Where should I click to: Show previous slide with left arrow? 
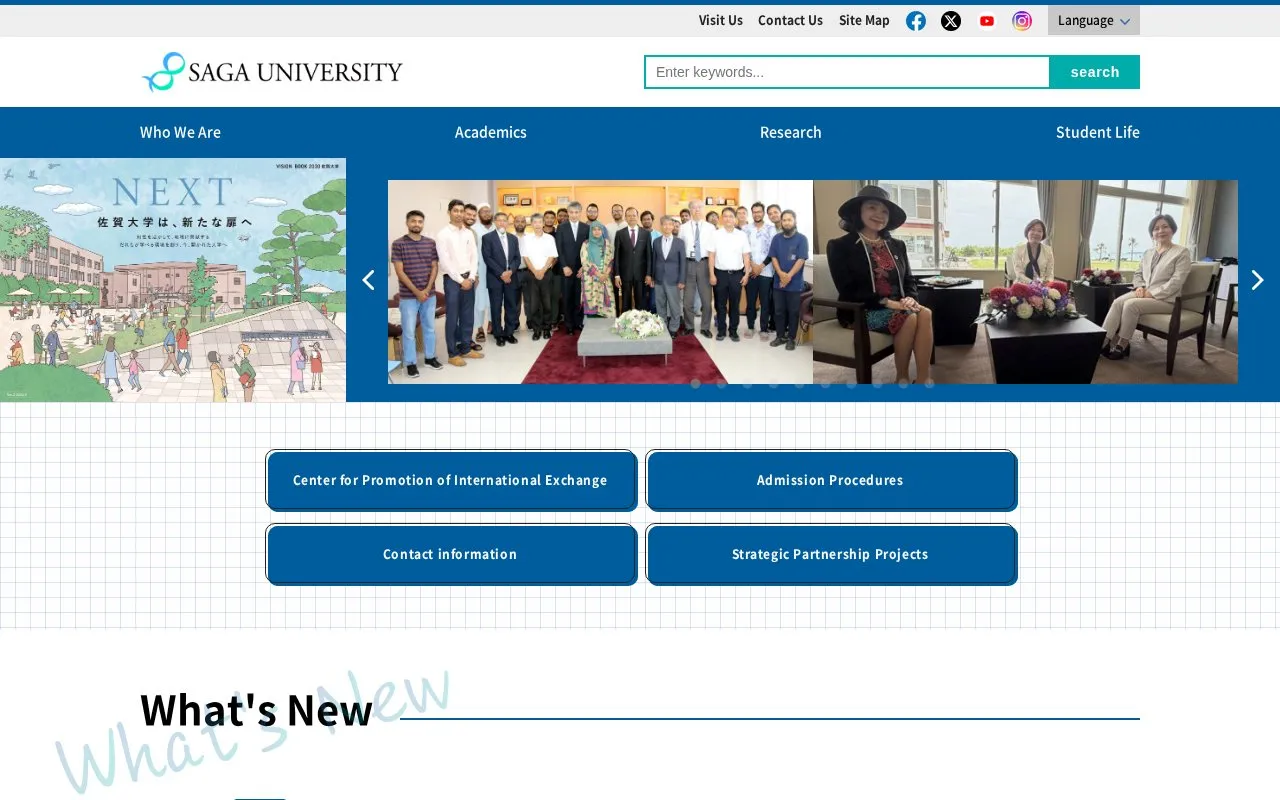(x=368, y=280)
